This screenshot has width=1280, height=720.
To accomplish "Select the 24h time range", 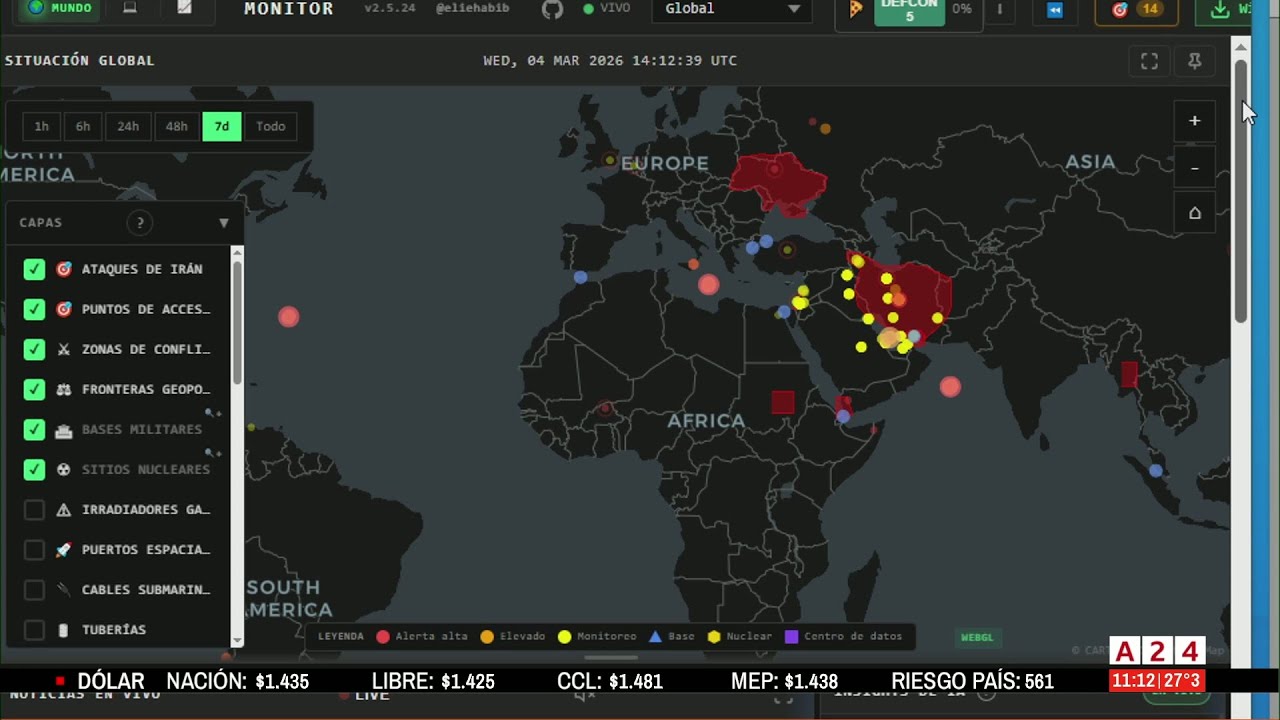I will (128, 126).
